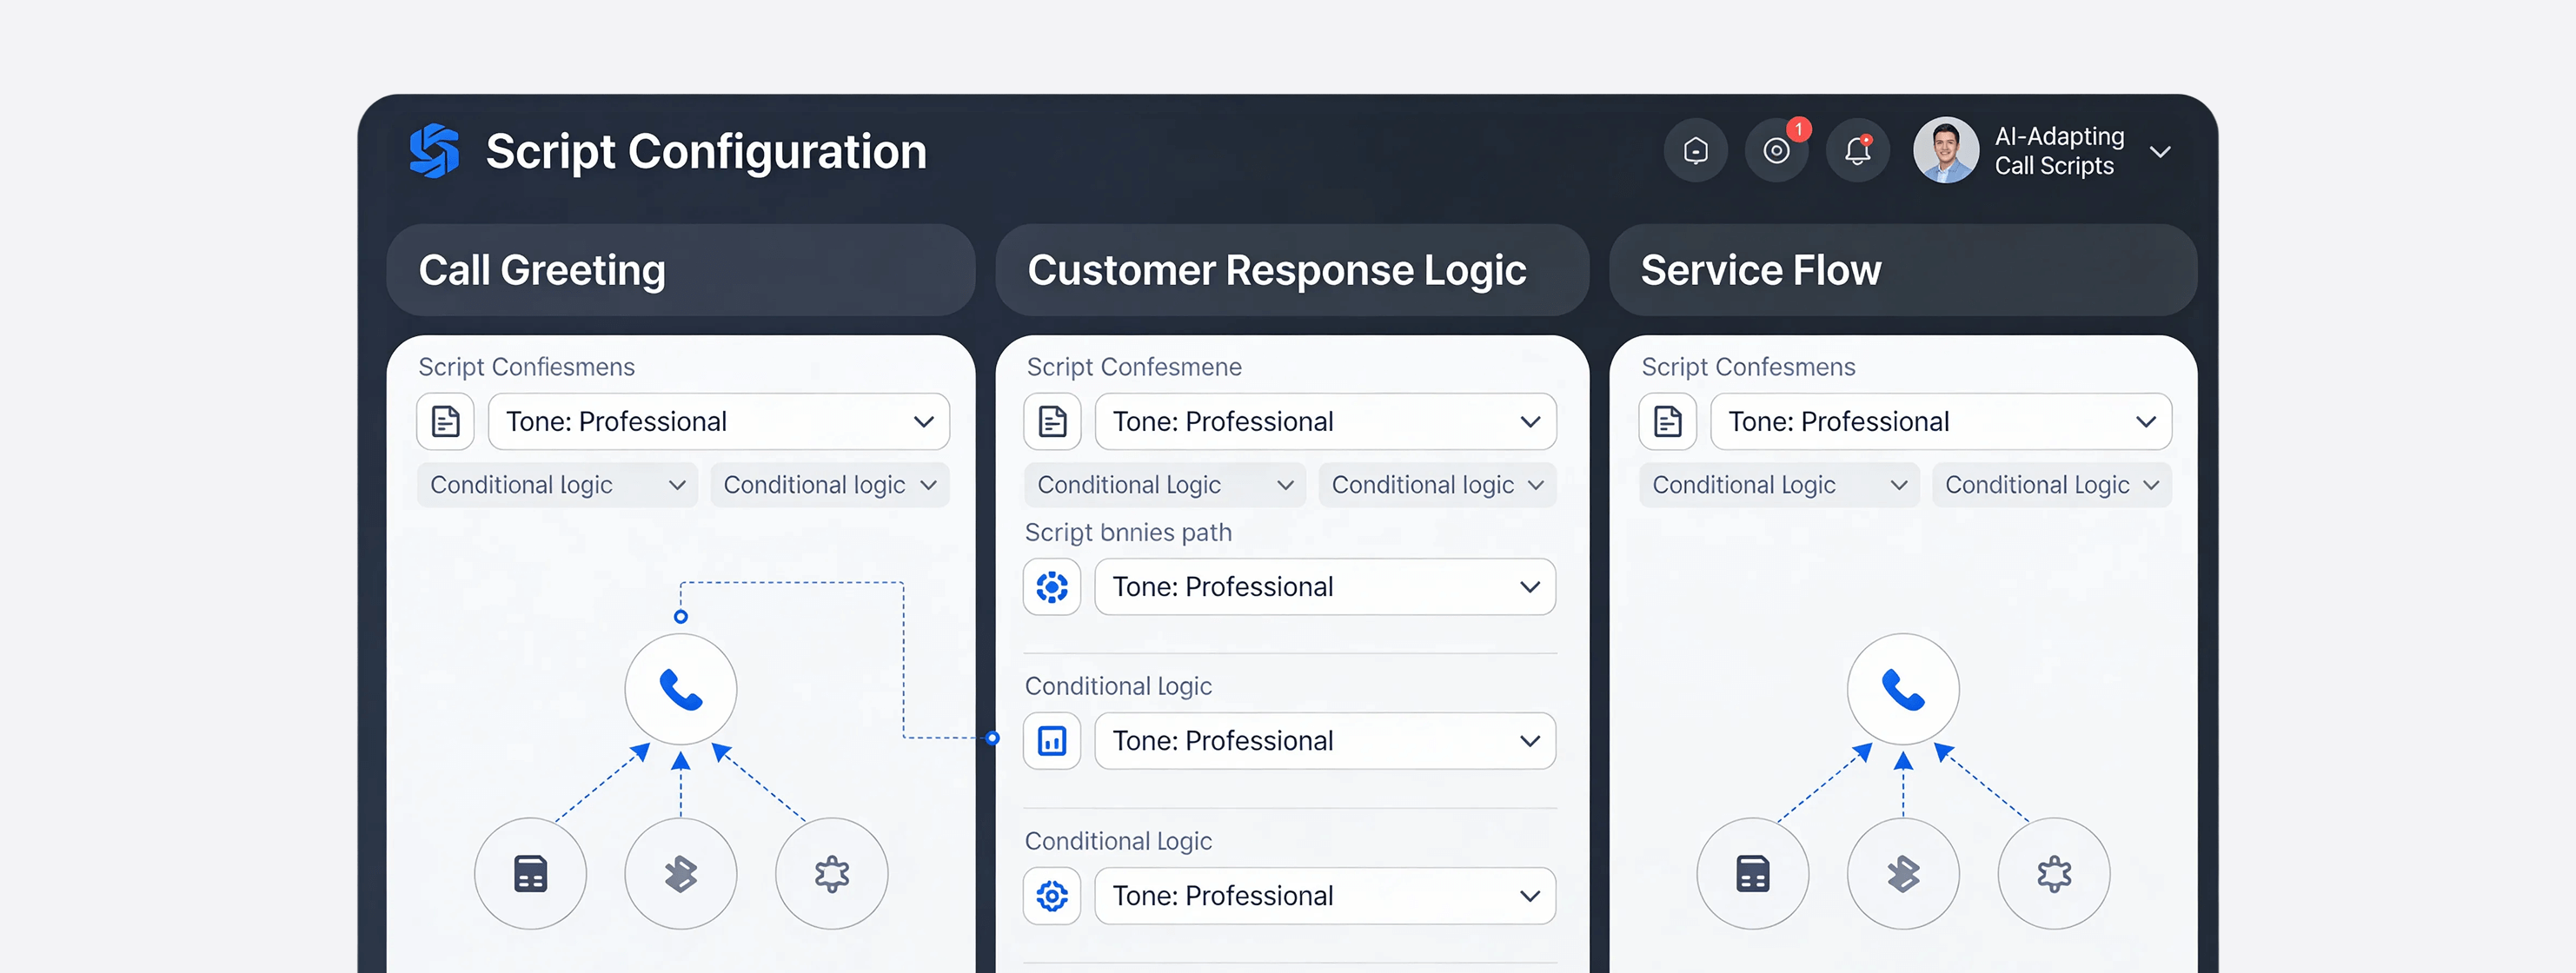Open second Conditional Logic dropdown in Service Flow
2576x973 pixels.
(2051, 485)
